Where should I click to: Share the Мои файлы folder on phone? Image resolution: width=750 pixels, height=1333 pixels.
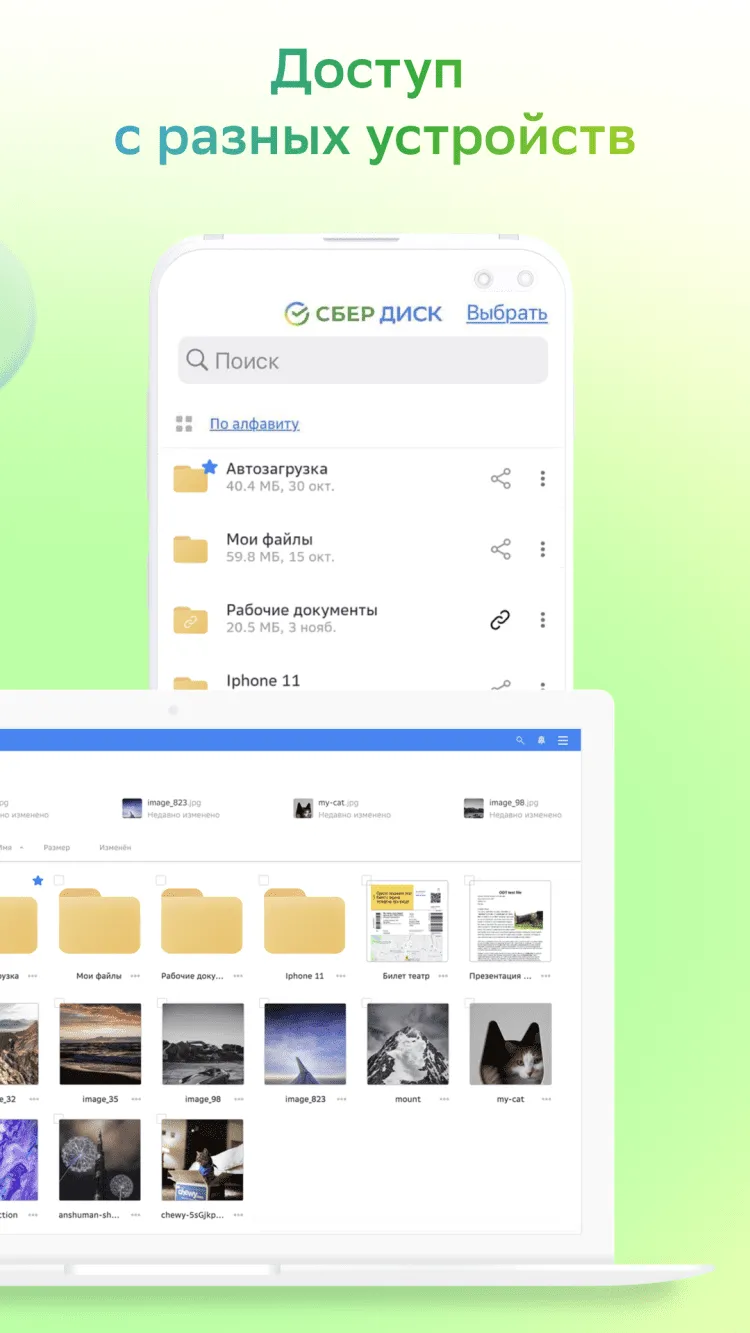coord(501,549)
